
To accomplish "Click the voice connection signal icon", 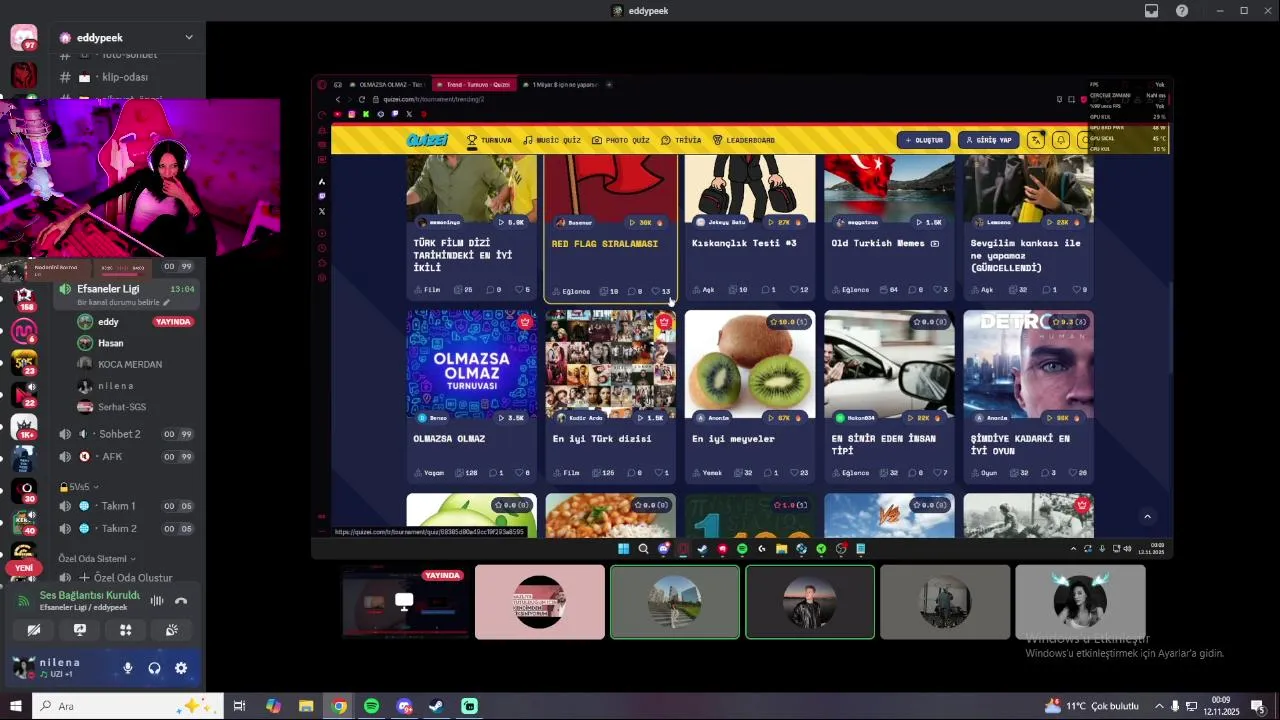I will [x=23, y=601].
